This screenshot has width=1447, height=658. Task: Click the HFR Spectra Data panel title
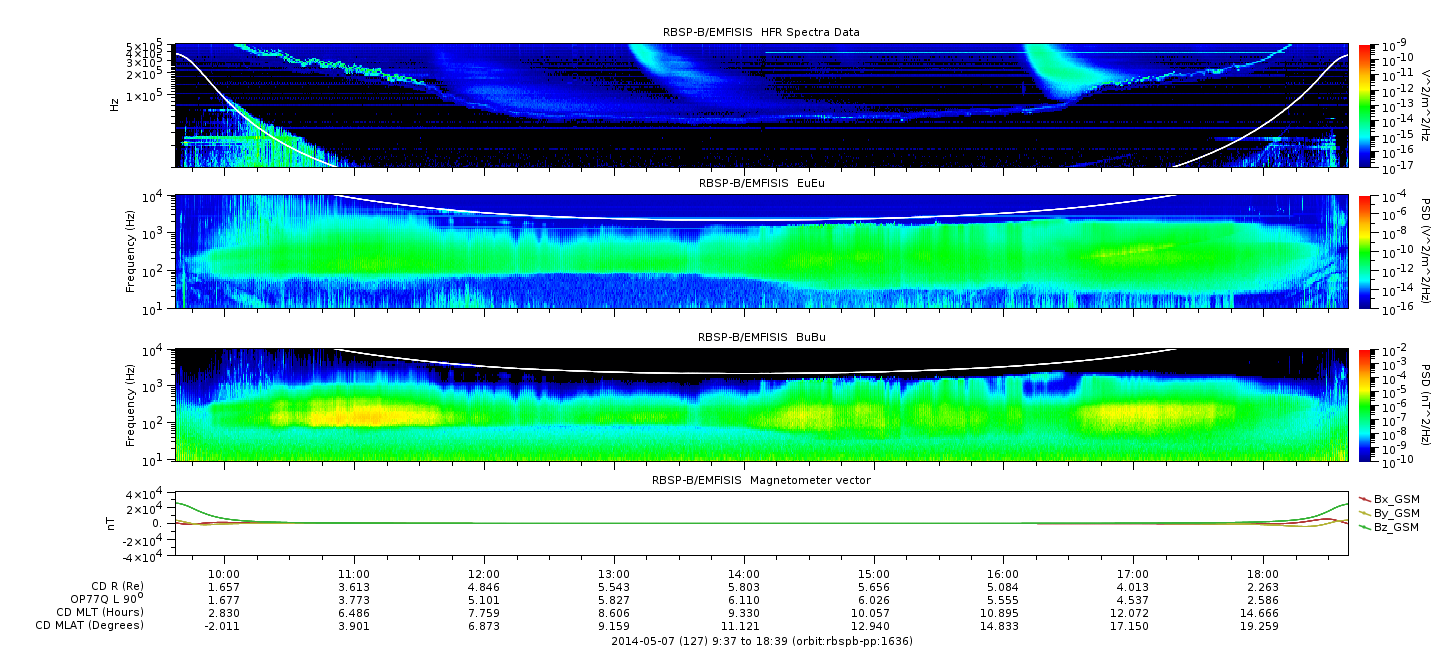tap(761, 32)
